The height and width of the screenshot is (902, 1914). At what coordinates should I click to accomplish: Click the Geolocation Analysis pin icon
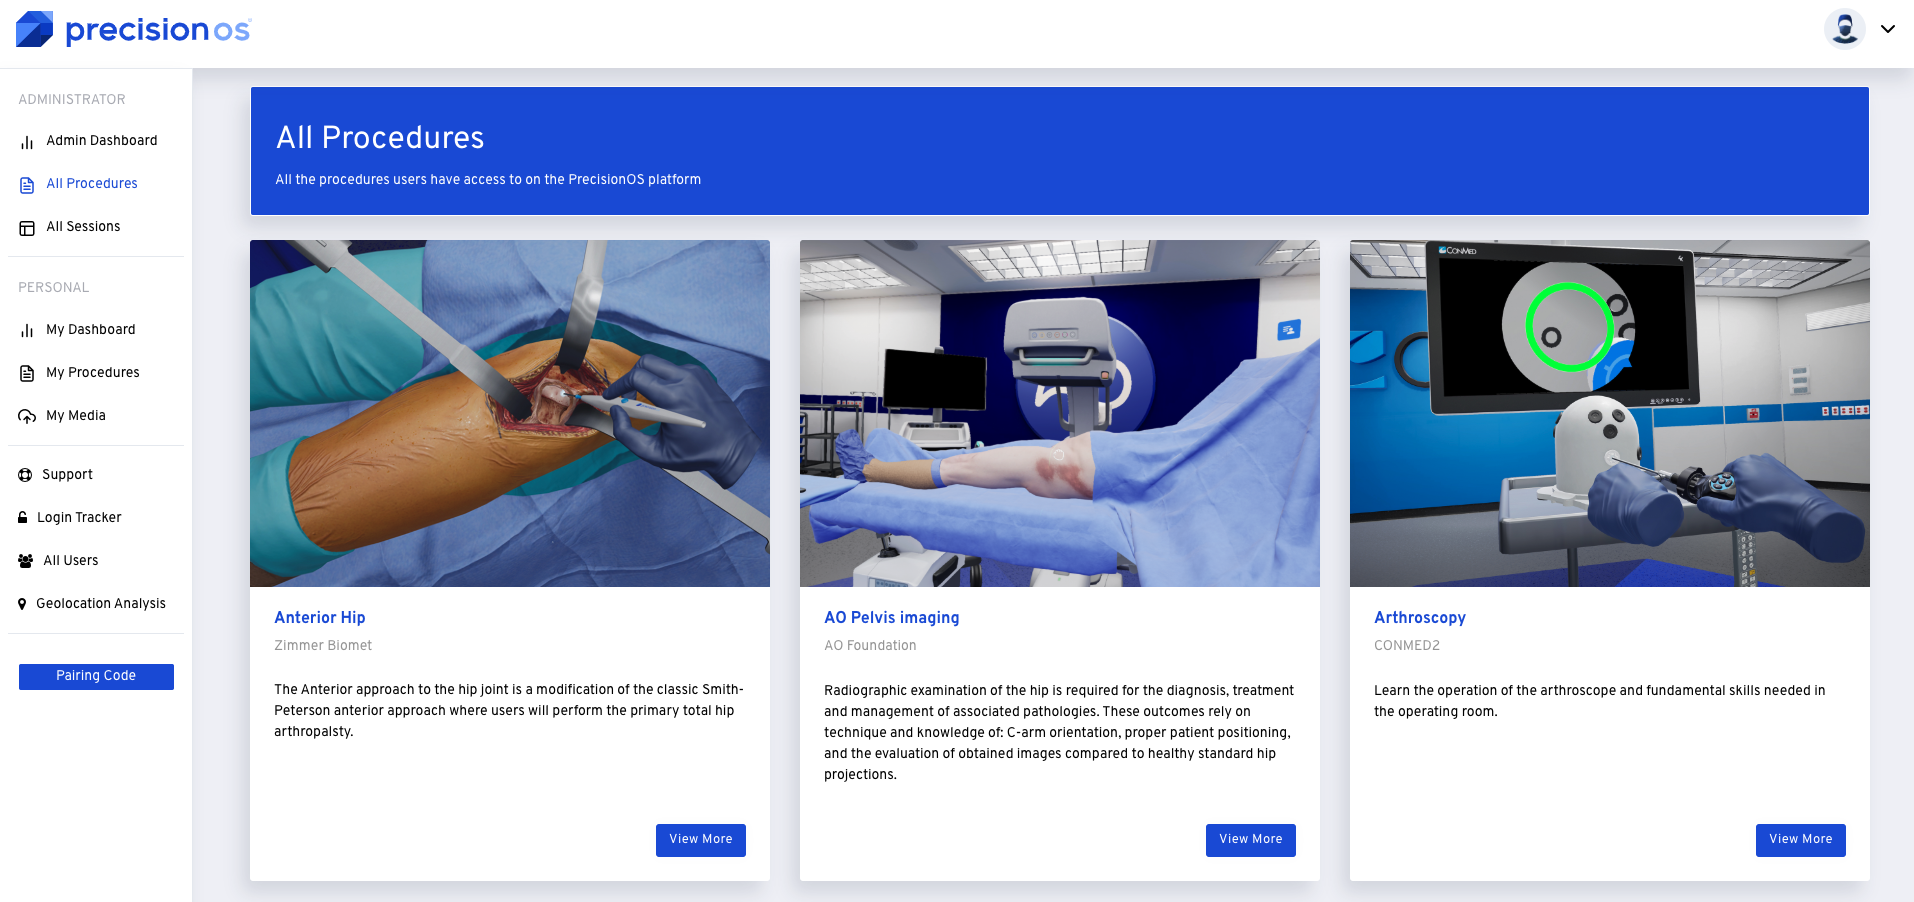(x=22, y=604)
